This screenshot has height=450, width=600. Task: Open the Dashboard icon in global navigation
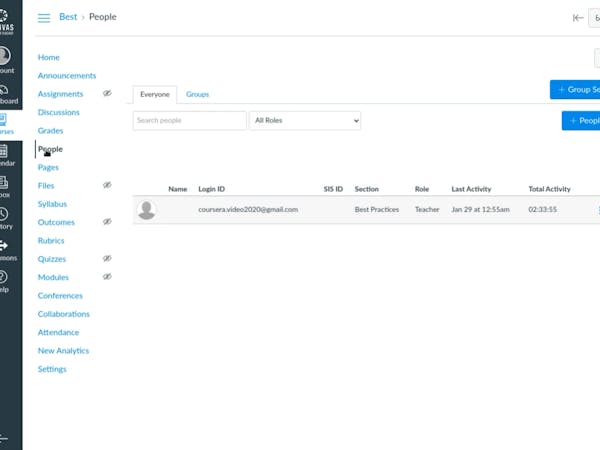pyautogui.click(x=4, y=90)
